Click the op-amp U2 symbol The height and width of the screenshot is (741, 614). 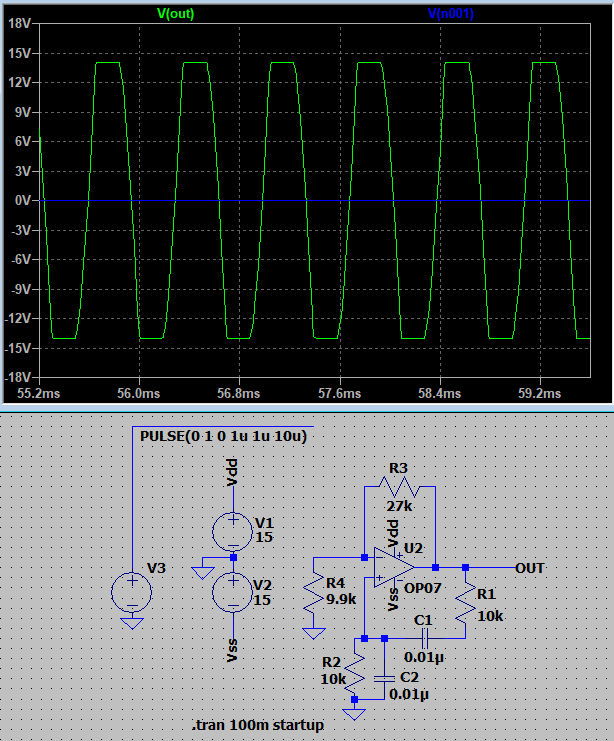tap(392, 566)
